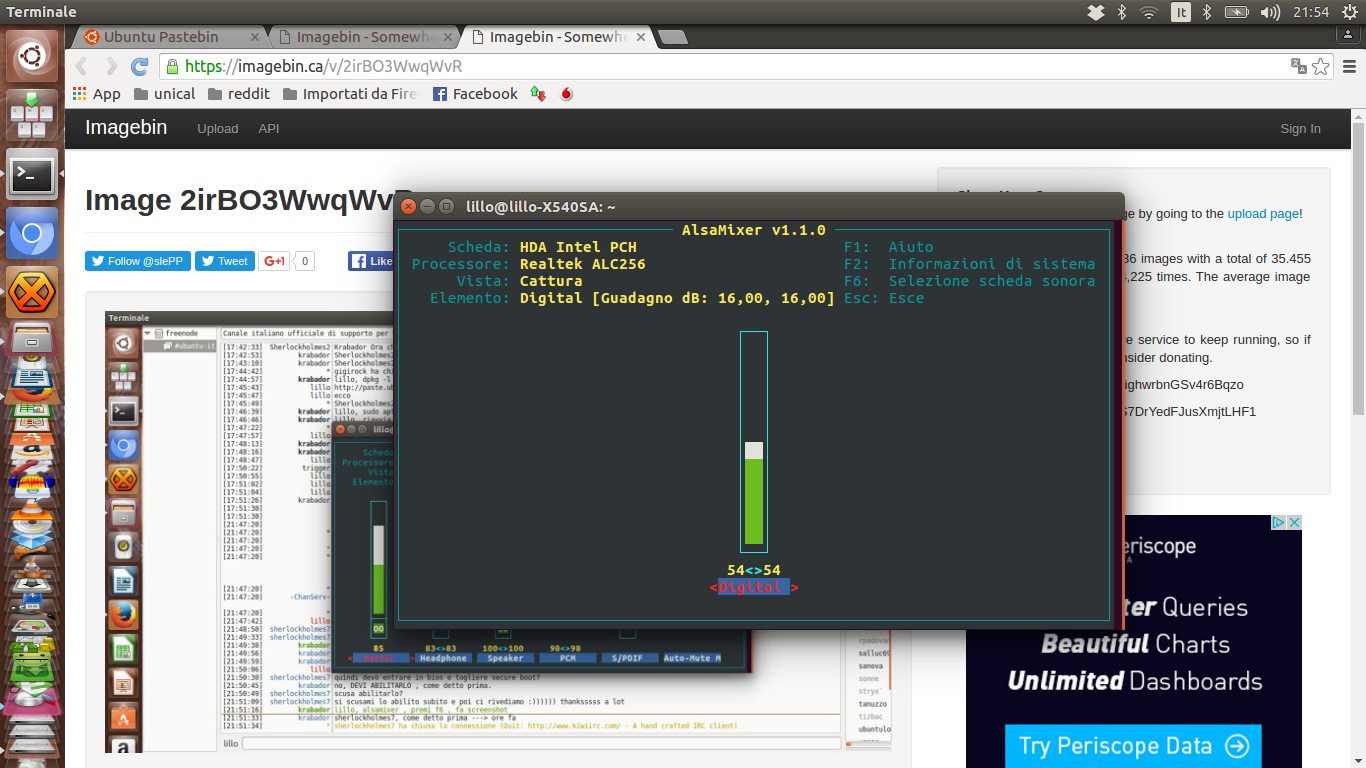Image resolution: width=1366 pixels, height=768 pixels.
Task: Click the keyboard icon with green arrow in launcher
Action: (x=33, y=116)
